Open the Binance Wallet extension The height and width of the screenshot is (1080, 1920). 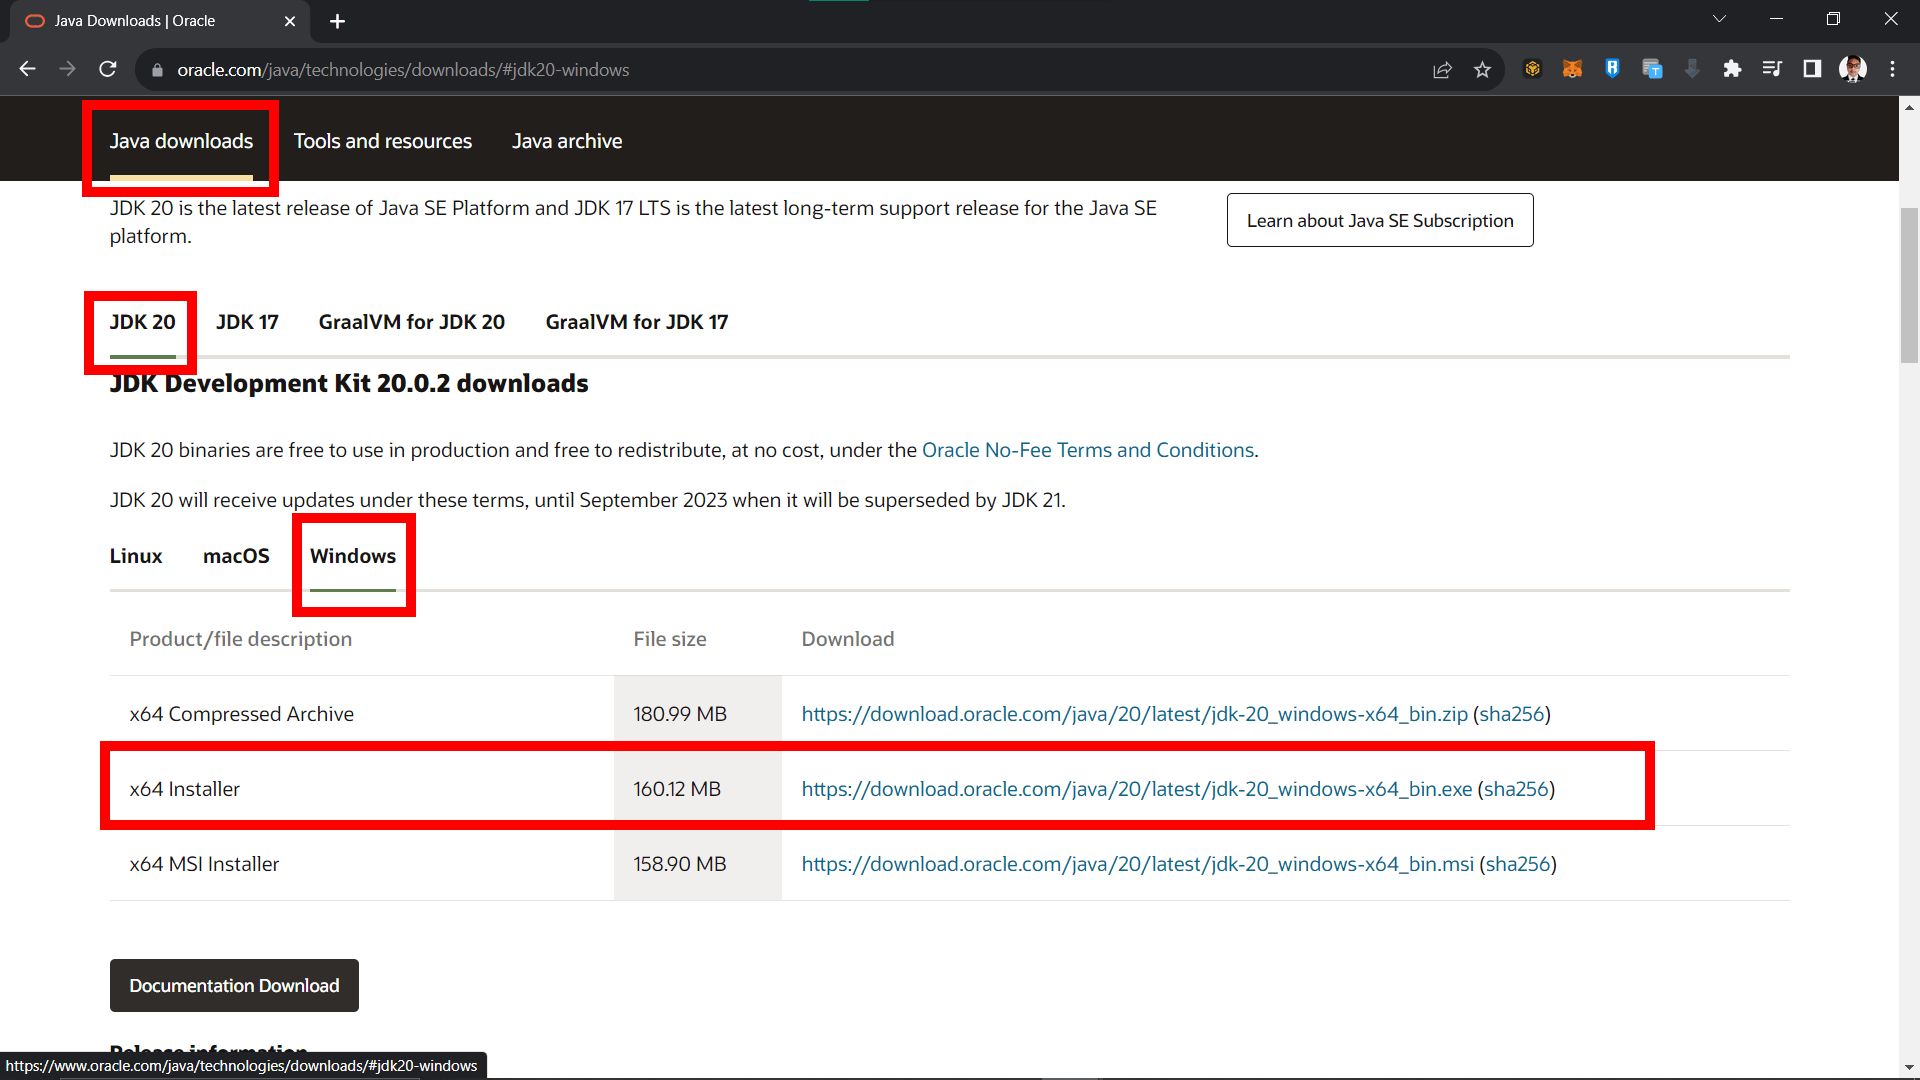1533,69
